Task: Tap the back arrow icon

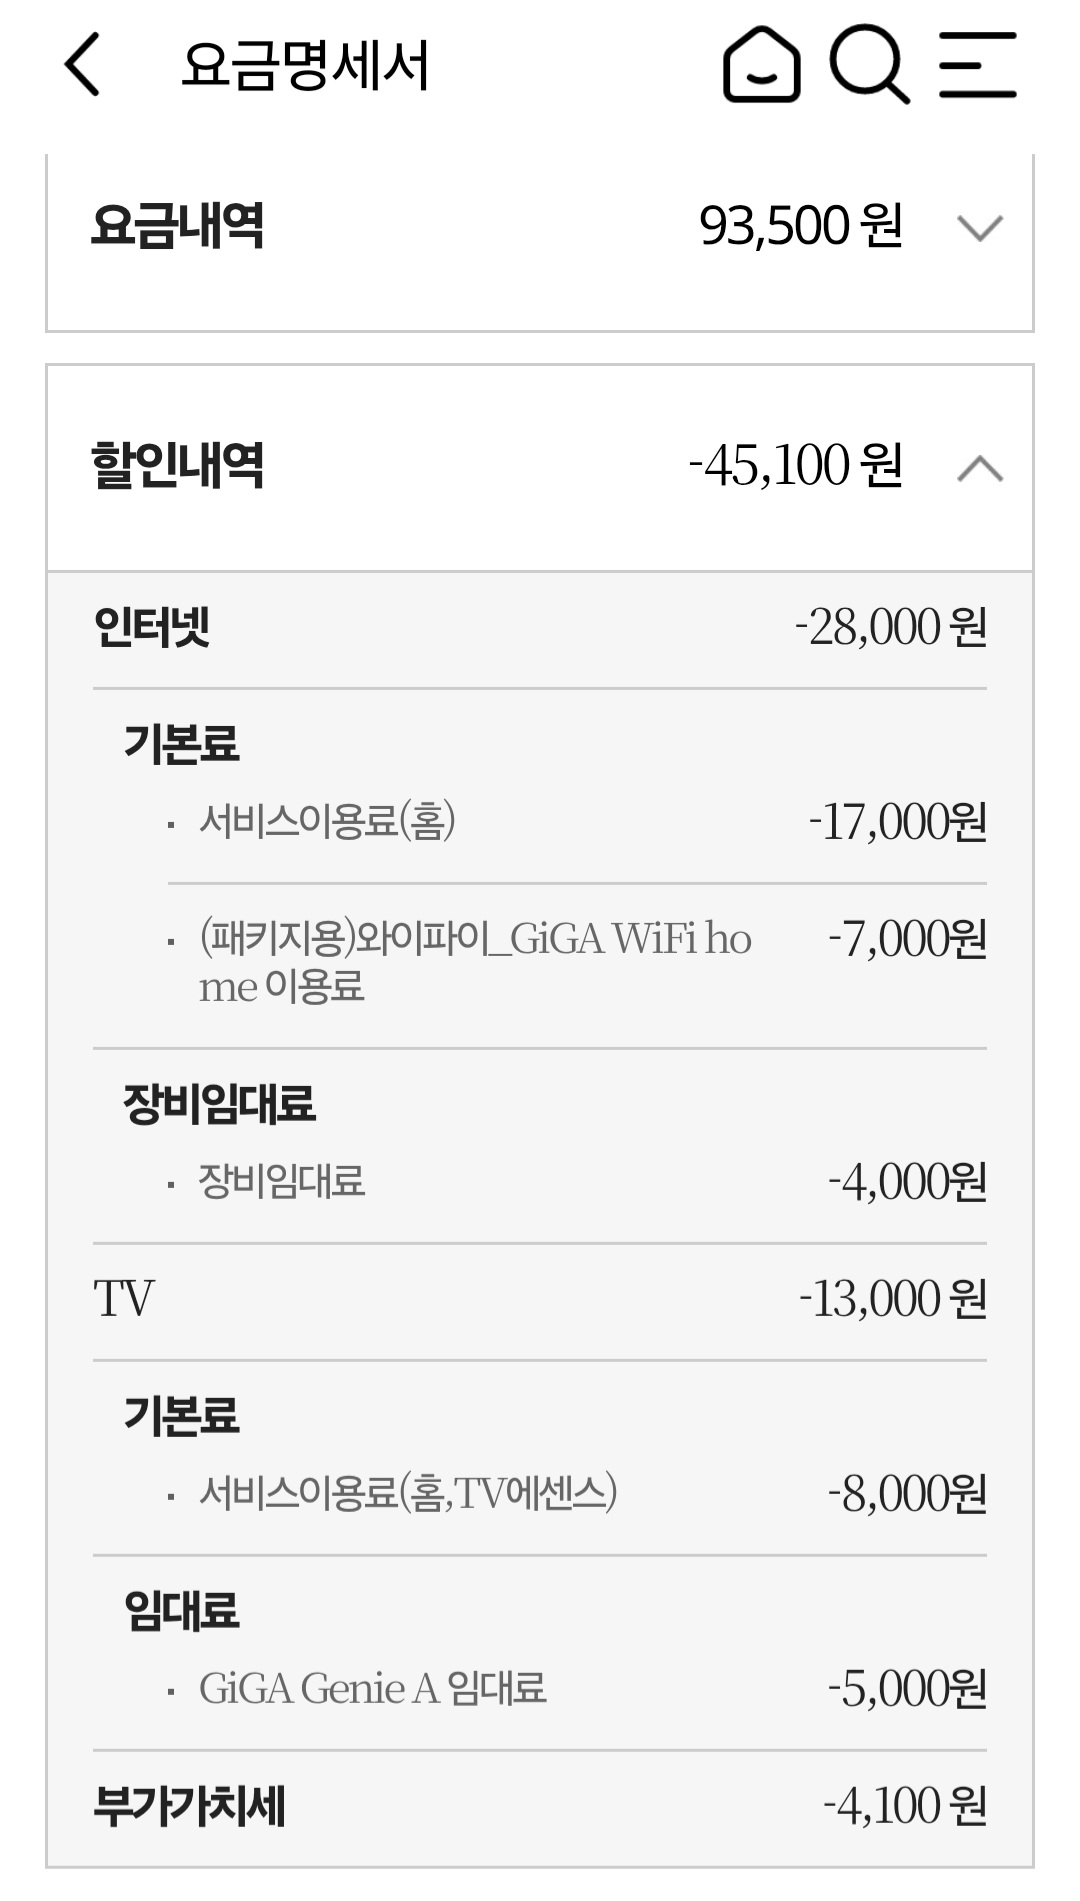Action: click(x=82, y=65)
